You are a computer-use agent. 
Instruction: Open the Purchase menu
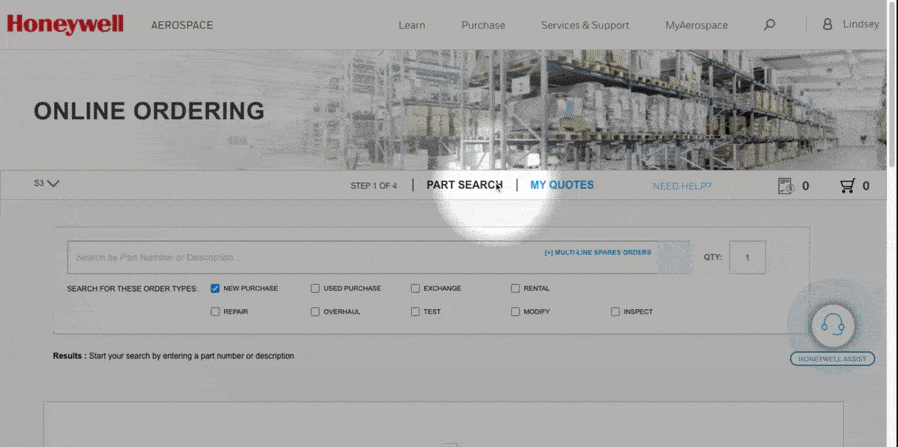[x=483, y=25]
